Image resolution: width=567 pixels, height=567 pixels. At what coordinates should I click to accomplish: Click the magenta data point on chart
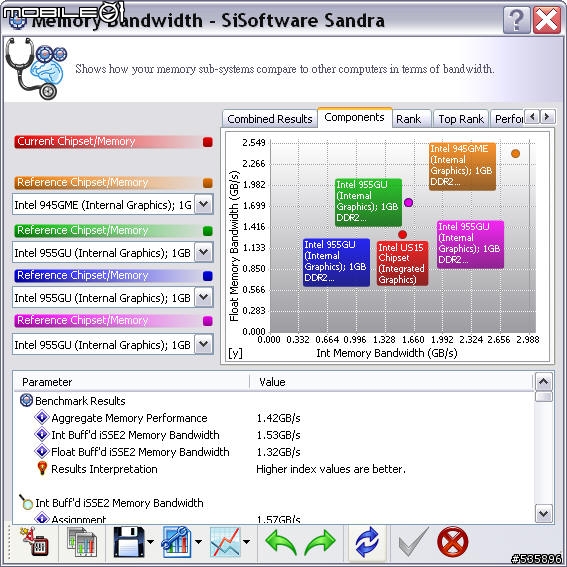tap(408, 202)
